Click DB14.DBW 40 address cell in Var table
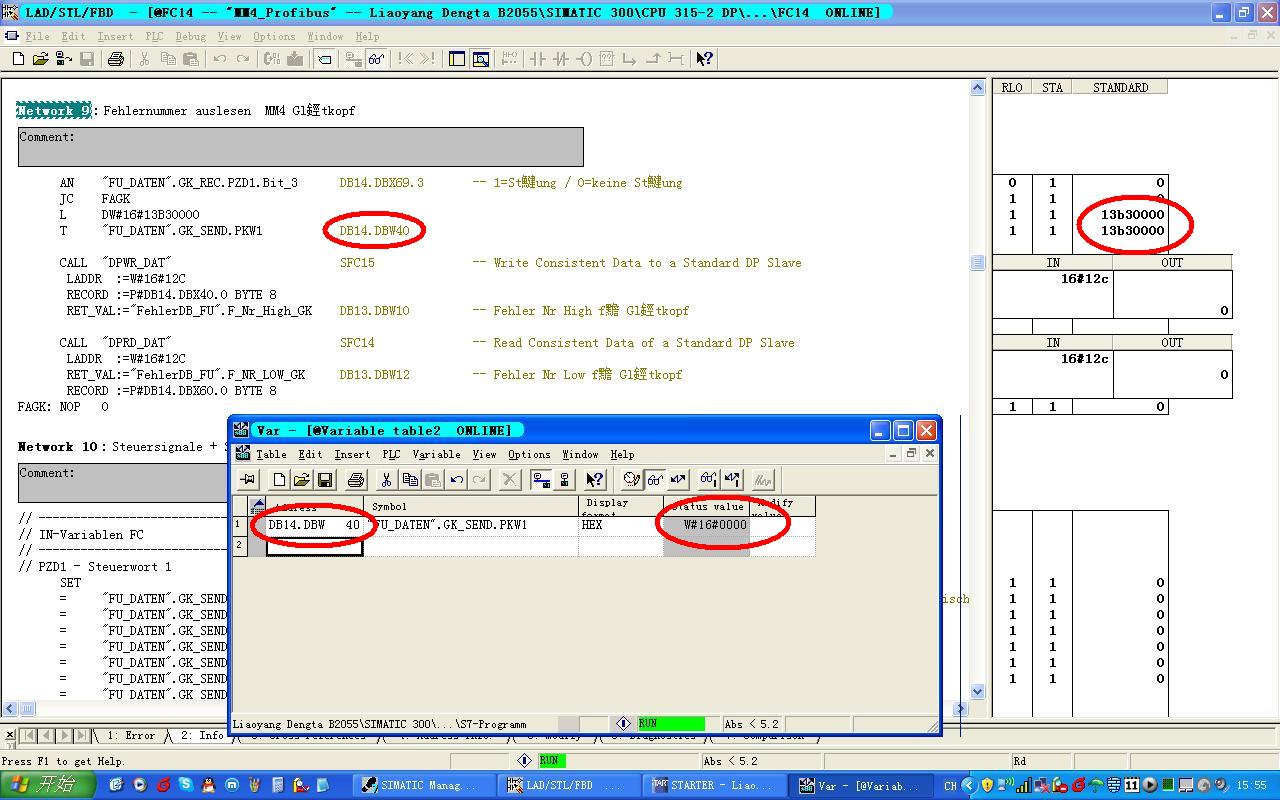This screenshot has height=800, width=1280. [x=314, y=525]
